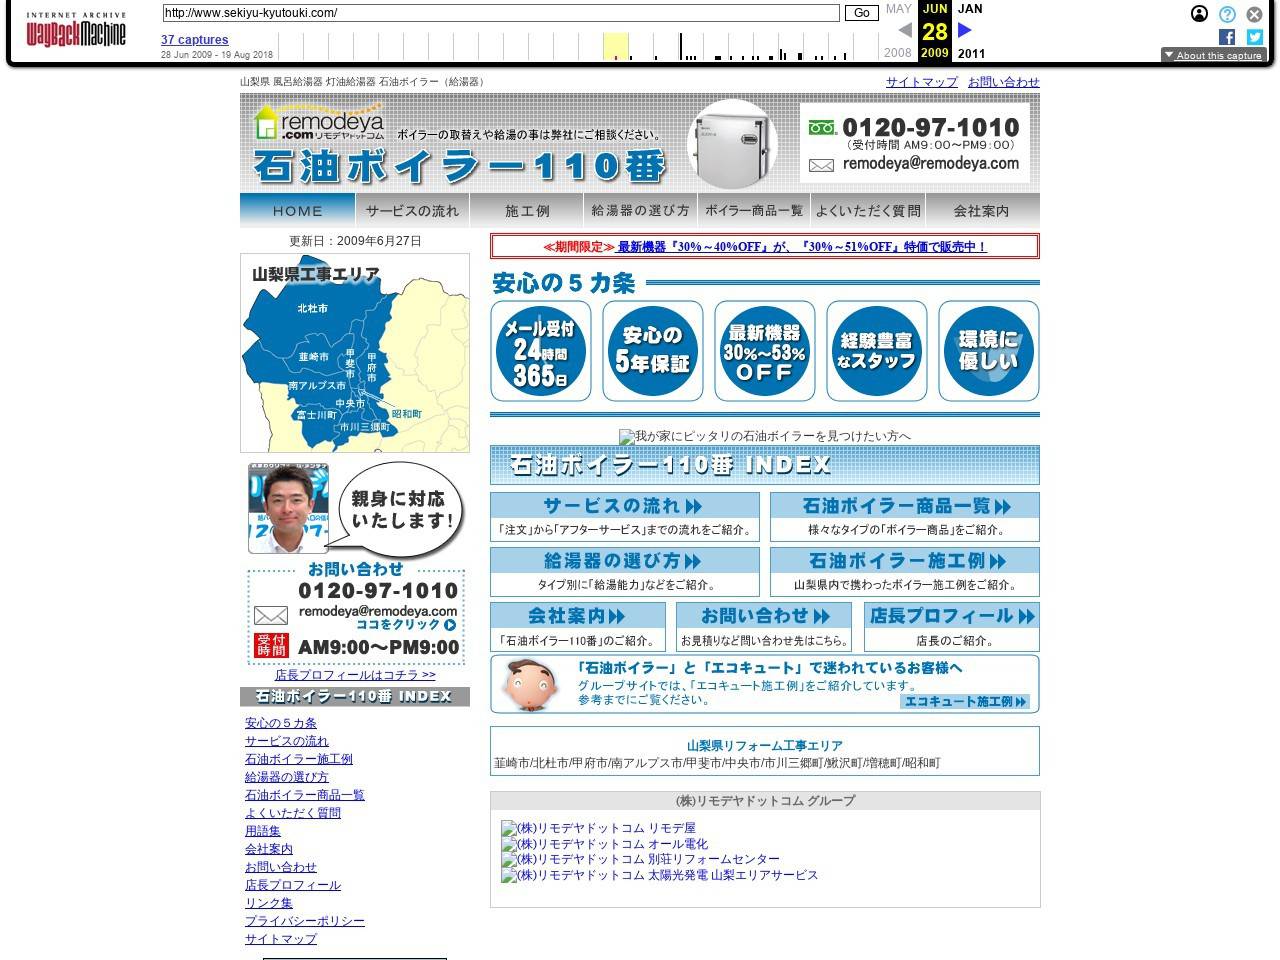Image resolution: width=1280 pixels, height=960 pixels.
Task: Open Wayback Machine help via question mark icon
Action: pos(1226,13)
